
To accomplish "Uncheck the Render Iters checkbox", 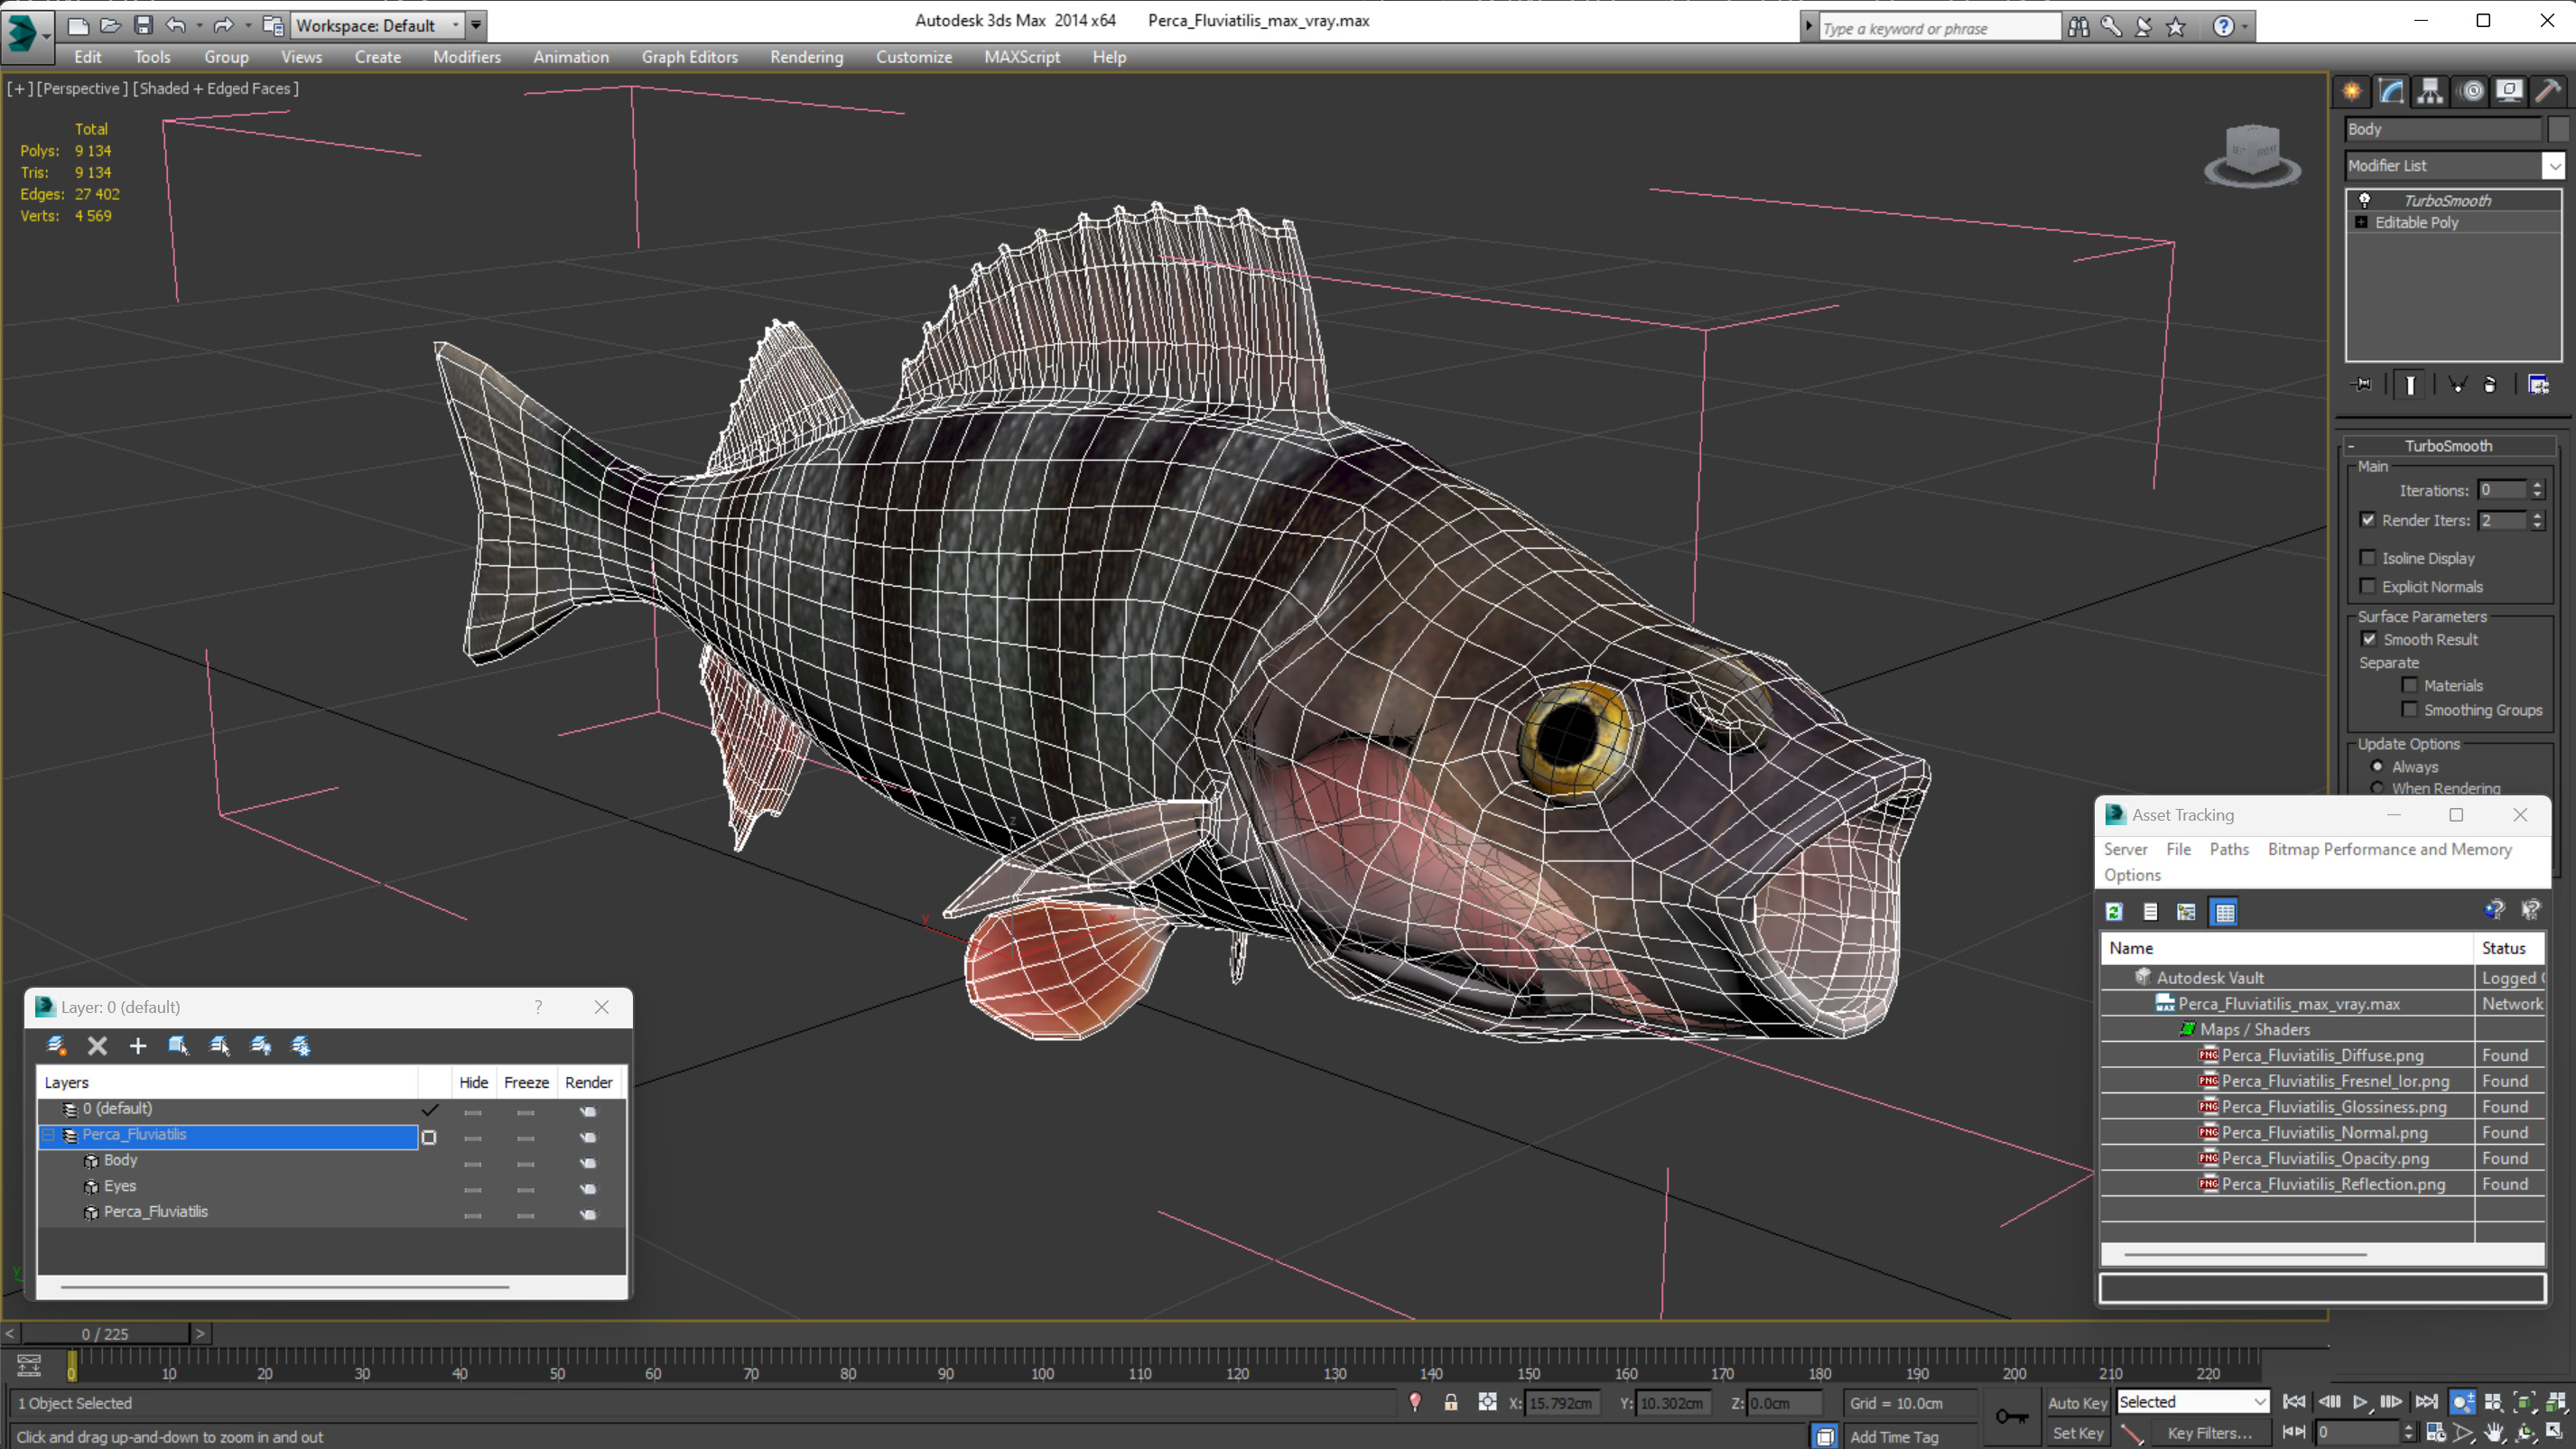I will click(x=2367, y=519).
